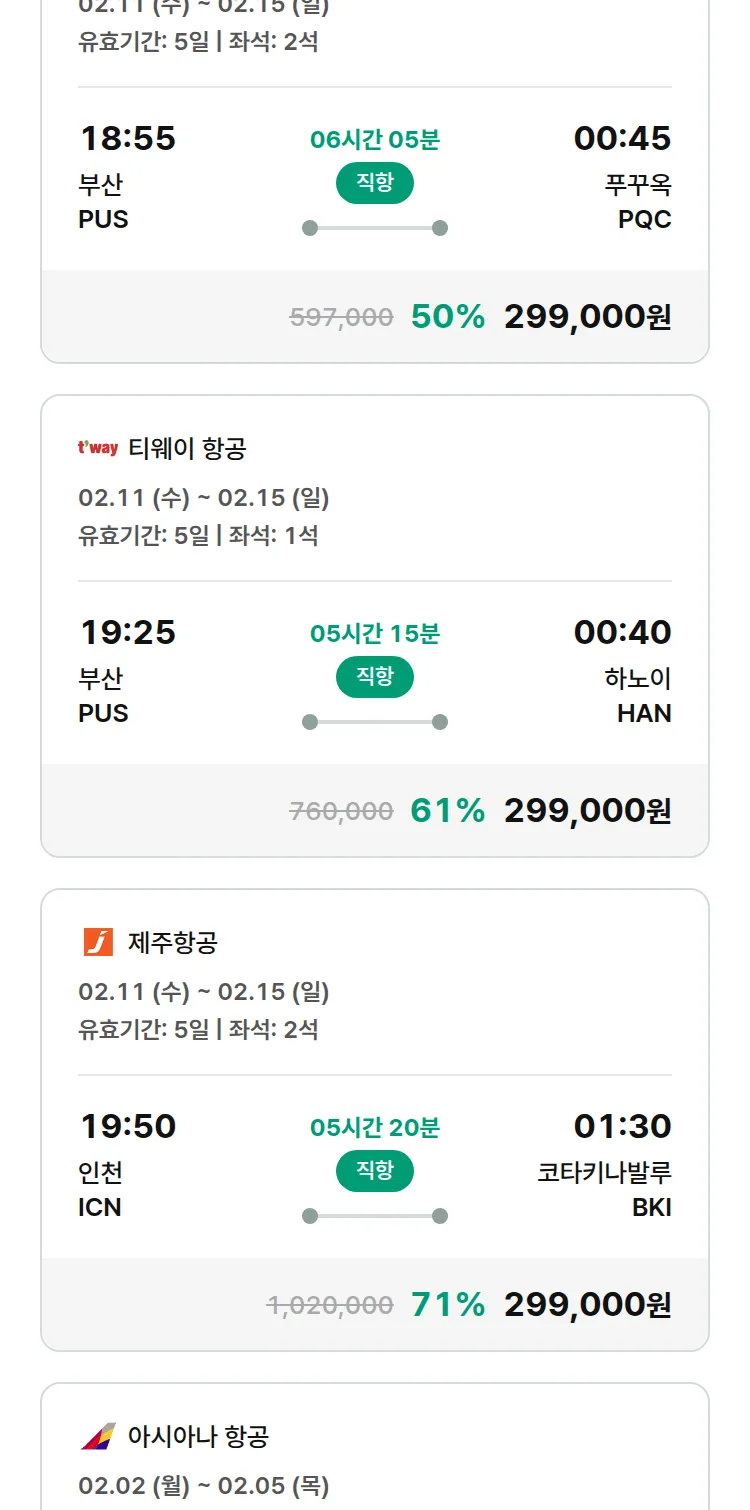Viewport: 750px width, 1510px height.
Task: Click the Jeju Air orange logo icon
Action: 98,942
